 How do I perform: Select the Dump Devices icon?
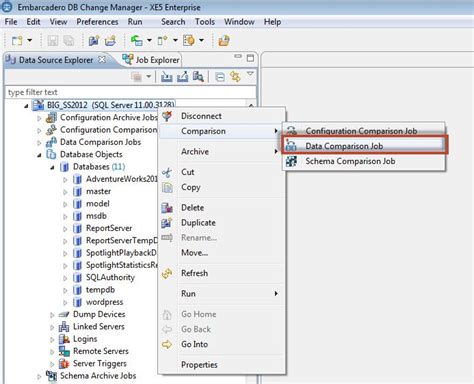[64, 314]
